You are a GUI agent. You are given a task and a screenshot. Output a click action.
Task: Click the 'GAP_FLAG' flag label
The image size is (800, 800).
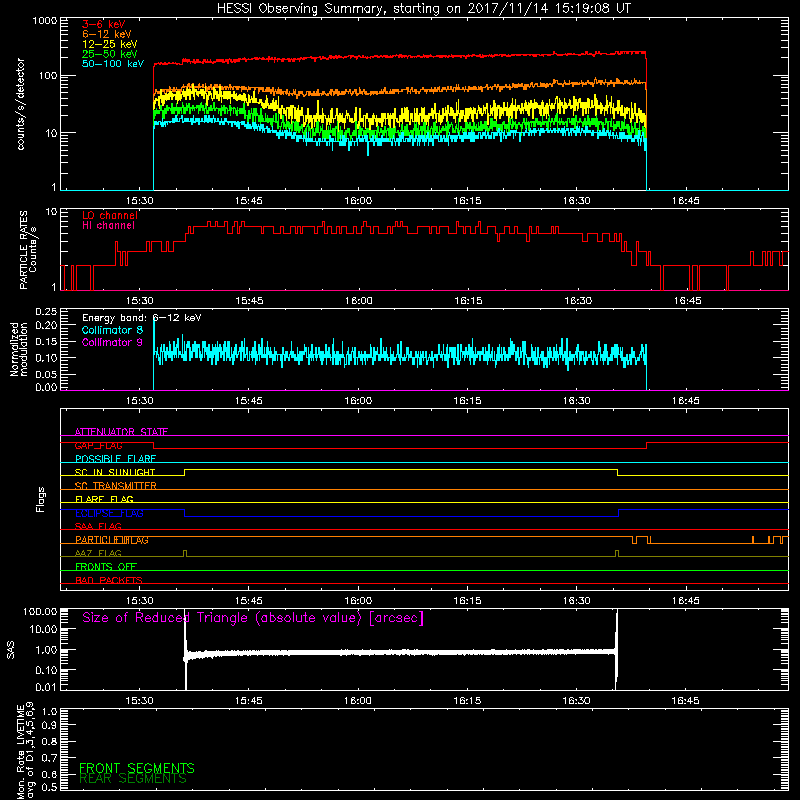pos(98,445)
